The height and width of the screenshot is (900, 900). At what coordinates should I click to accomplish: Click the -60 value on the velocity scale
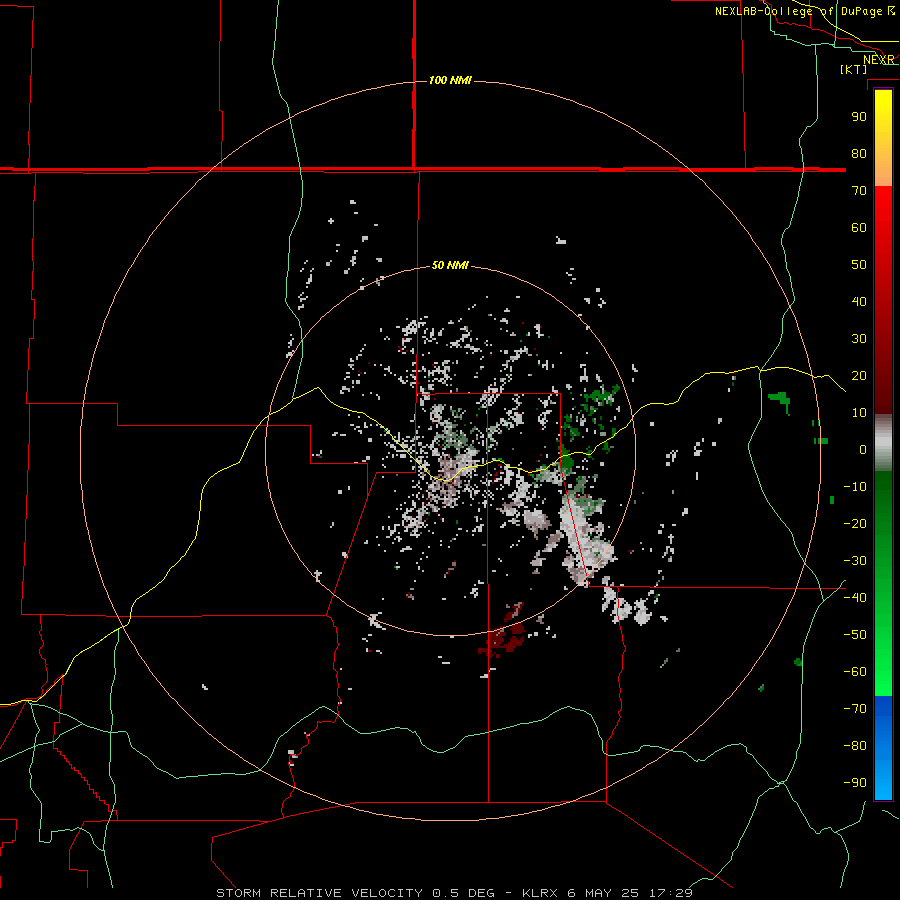coord(855,672)
